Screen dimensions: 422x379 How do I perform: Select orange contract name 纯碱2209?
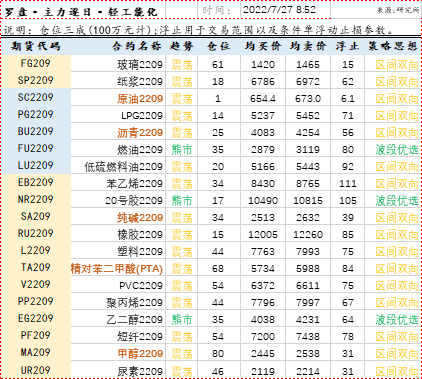click(x=140, y=218)
